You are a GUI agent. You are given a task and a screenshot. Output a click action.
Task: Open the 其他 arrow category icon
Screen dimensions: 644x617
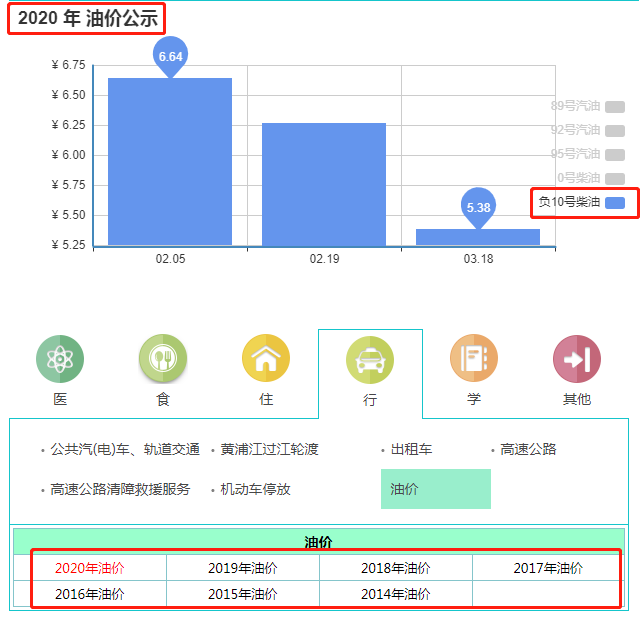pyautogui.click(x=577, y=359)
